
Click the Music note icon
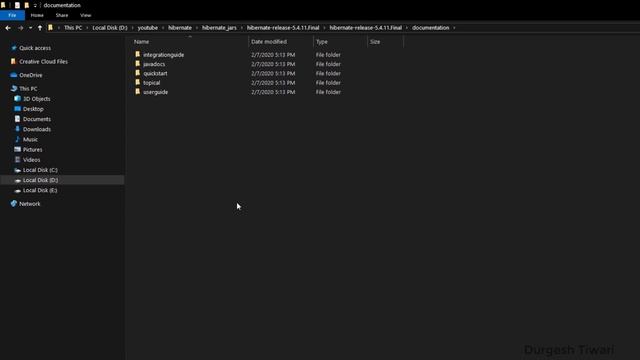tap(17, 139)
